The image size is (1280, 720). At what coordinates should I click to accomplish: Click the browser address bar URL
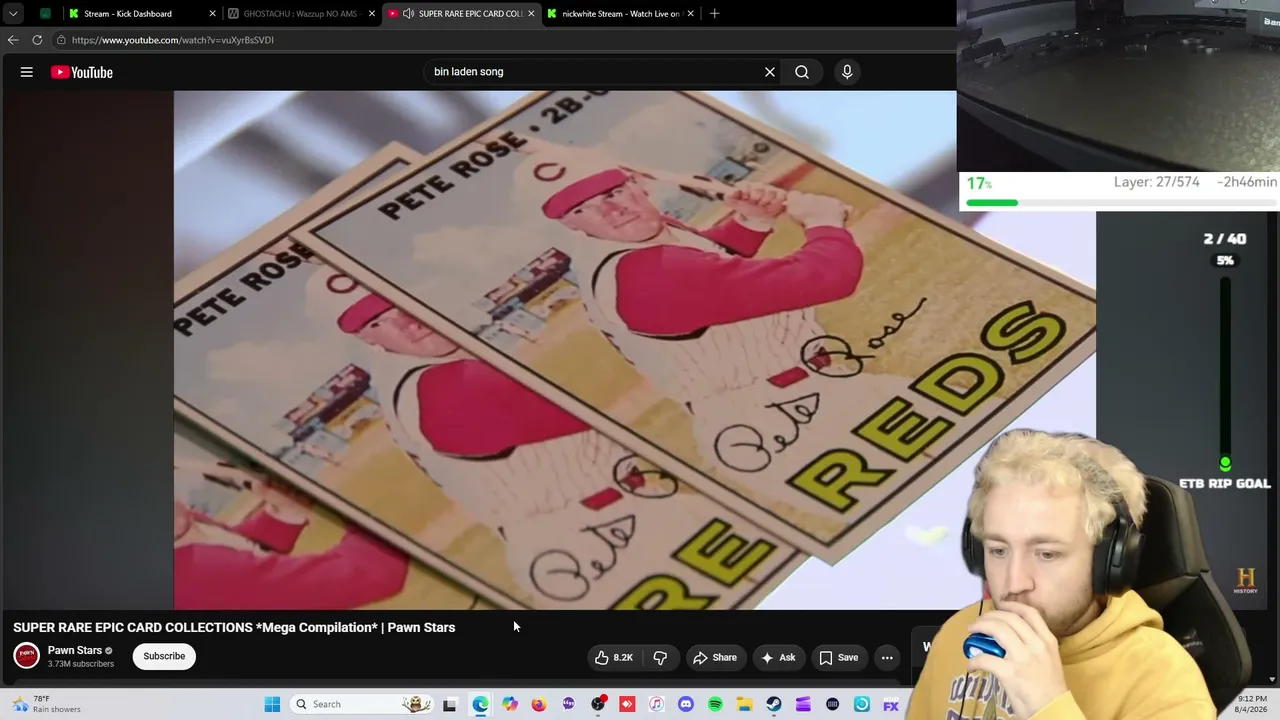pos(173,40)
